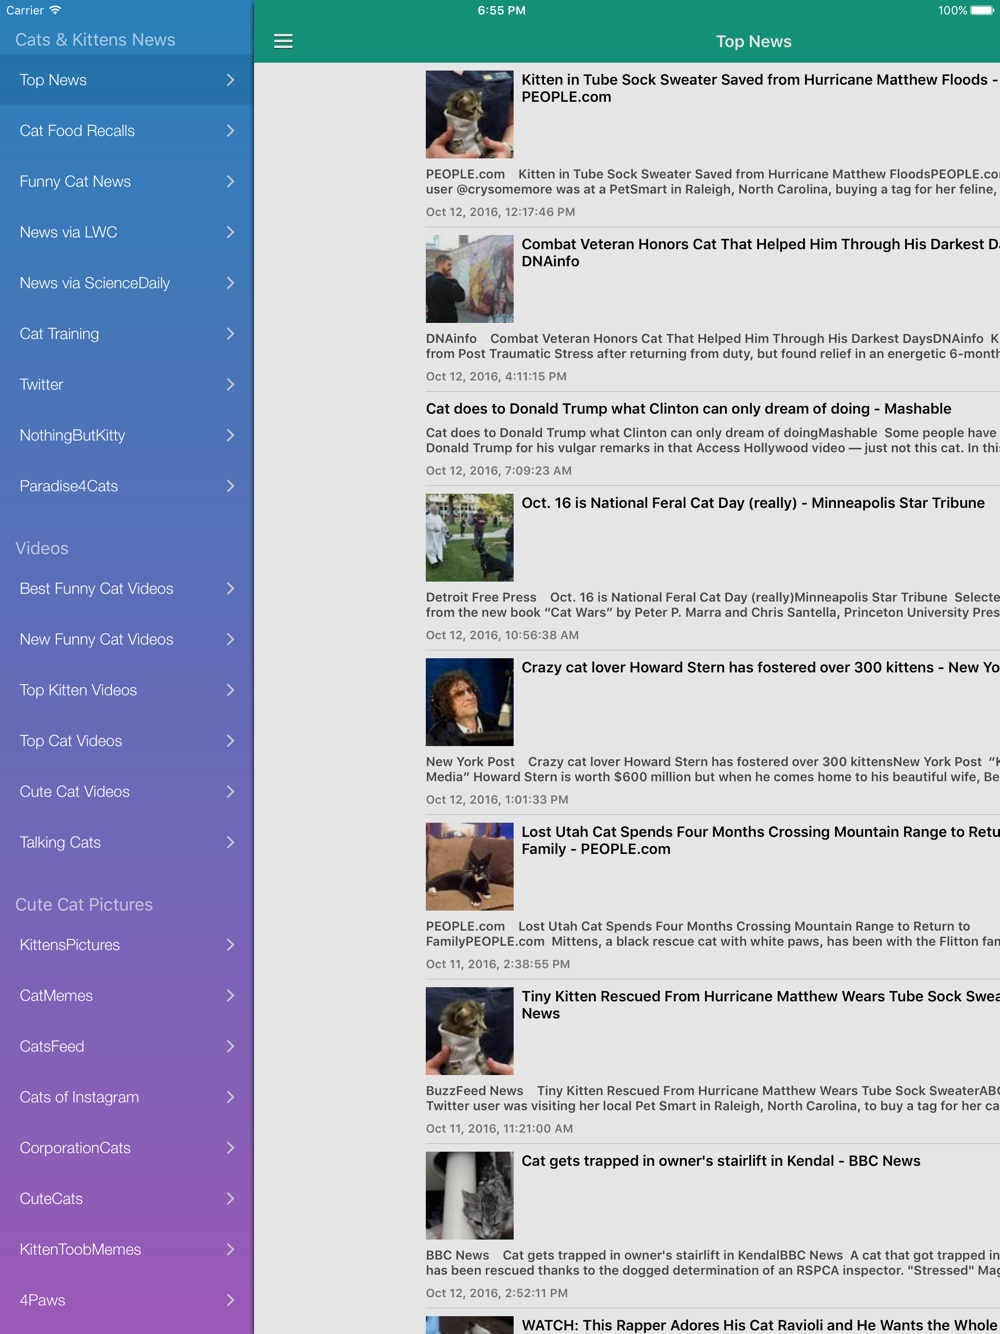
Task: Open Cats of Instagram feed
Action: point(127,1097)
